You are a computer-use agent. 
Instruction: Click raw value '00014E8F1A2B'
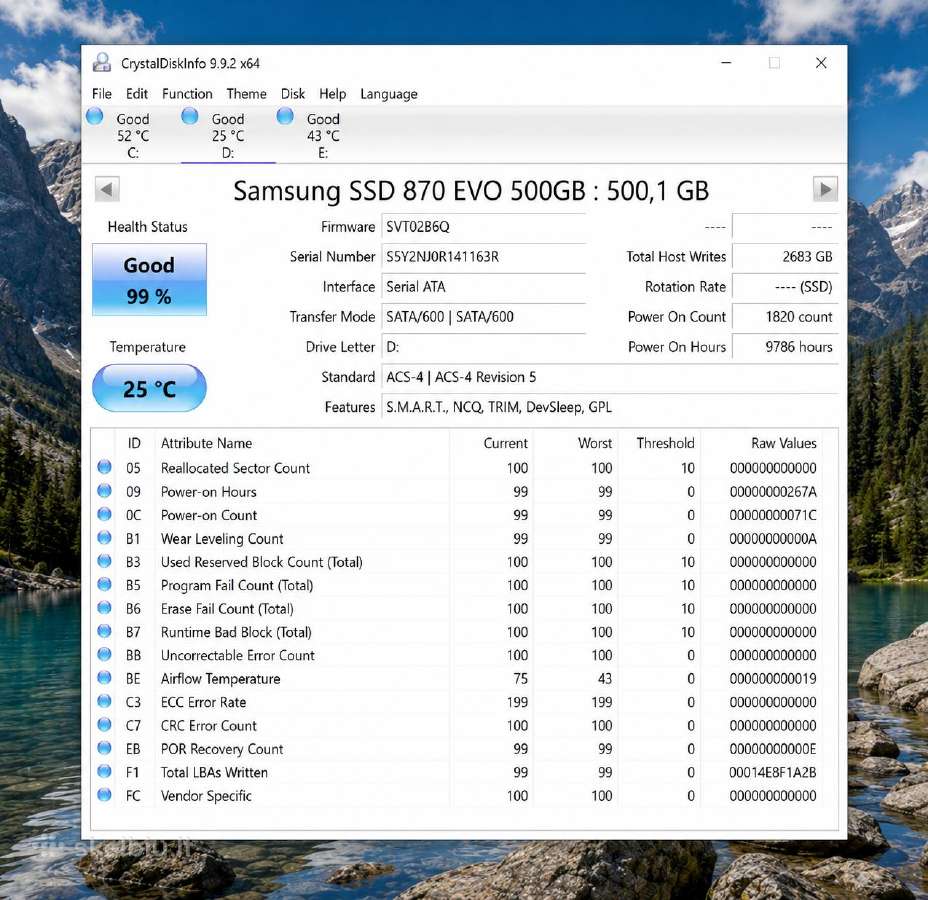[x=772, y=772]
